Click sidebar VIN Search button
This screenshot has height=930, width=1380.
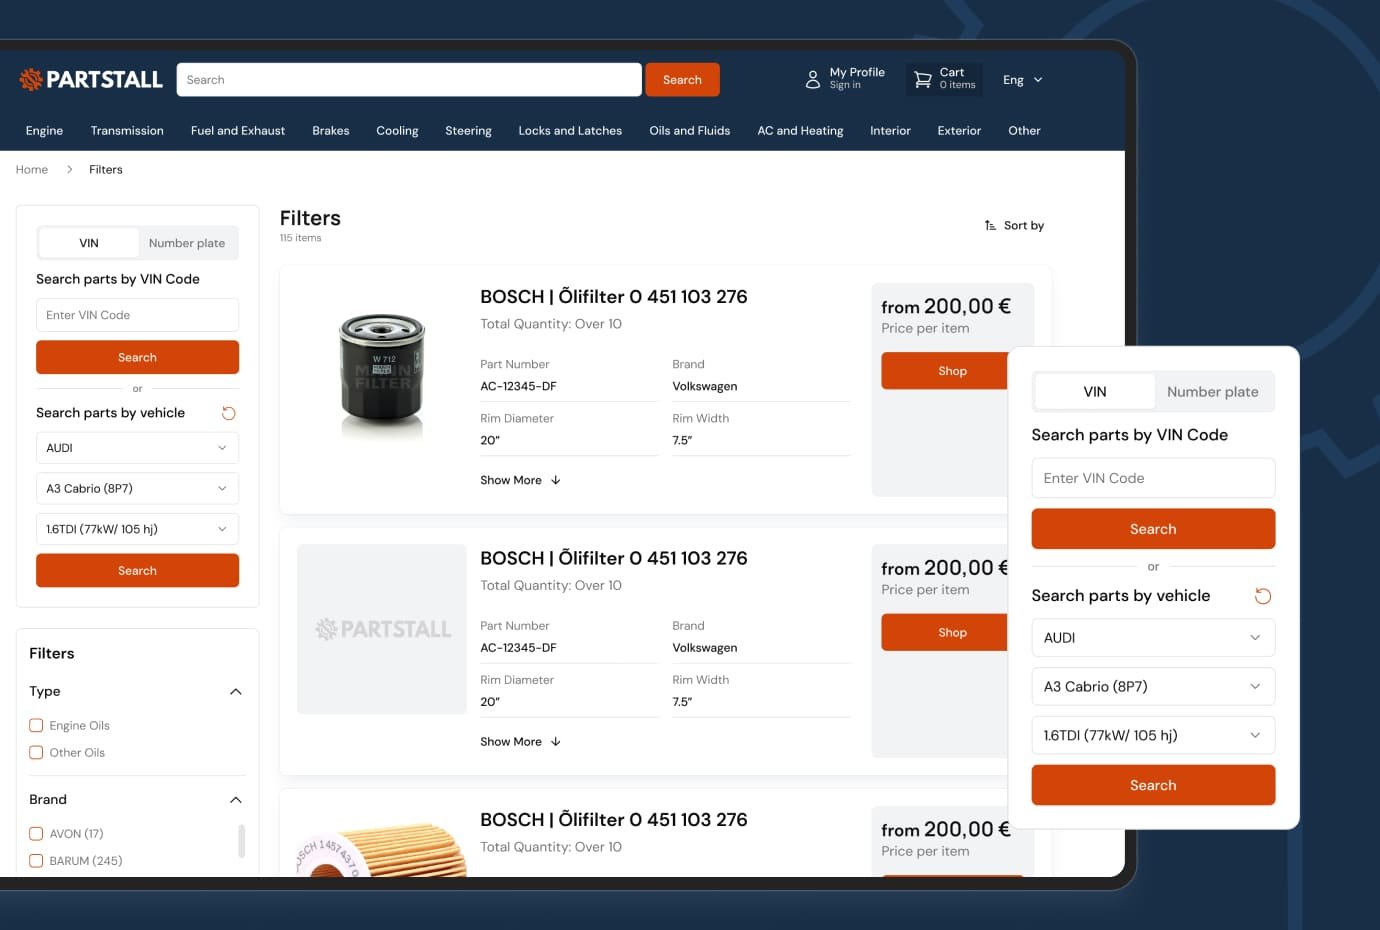[137, 358]
